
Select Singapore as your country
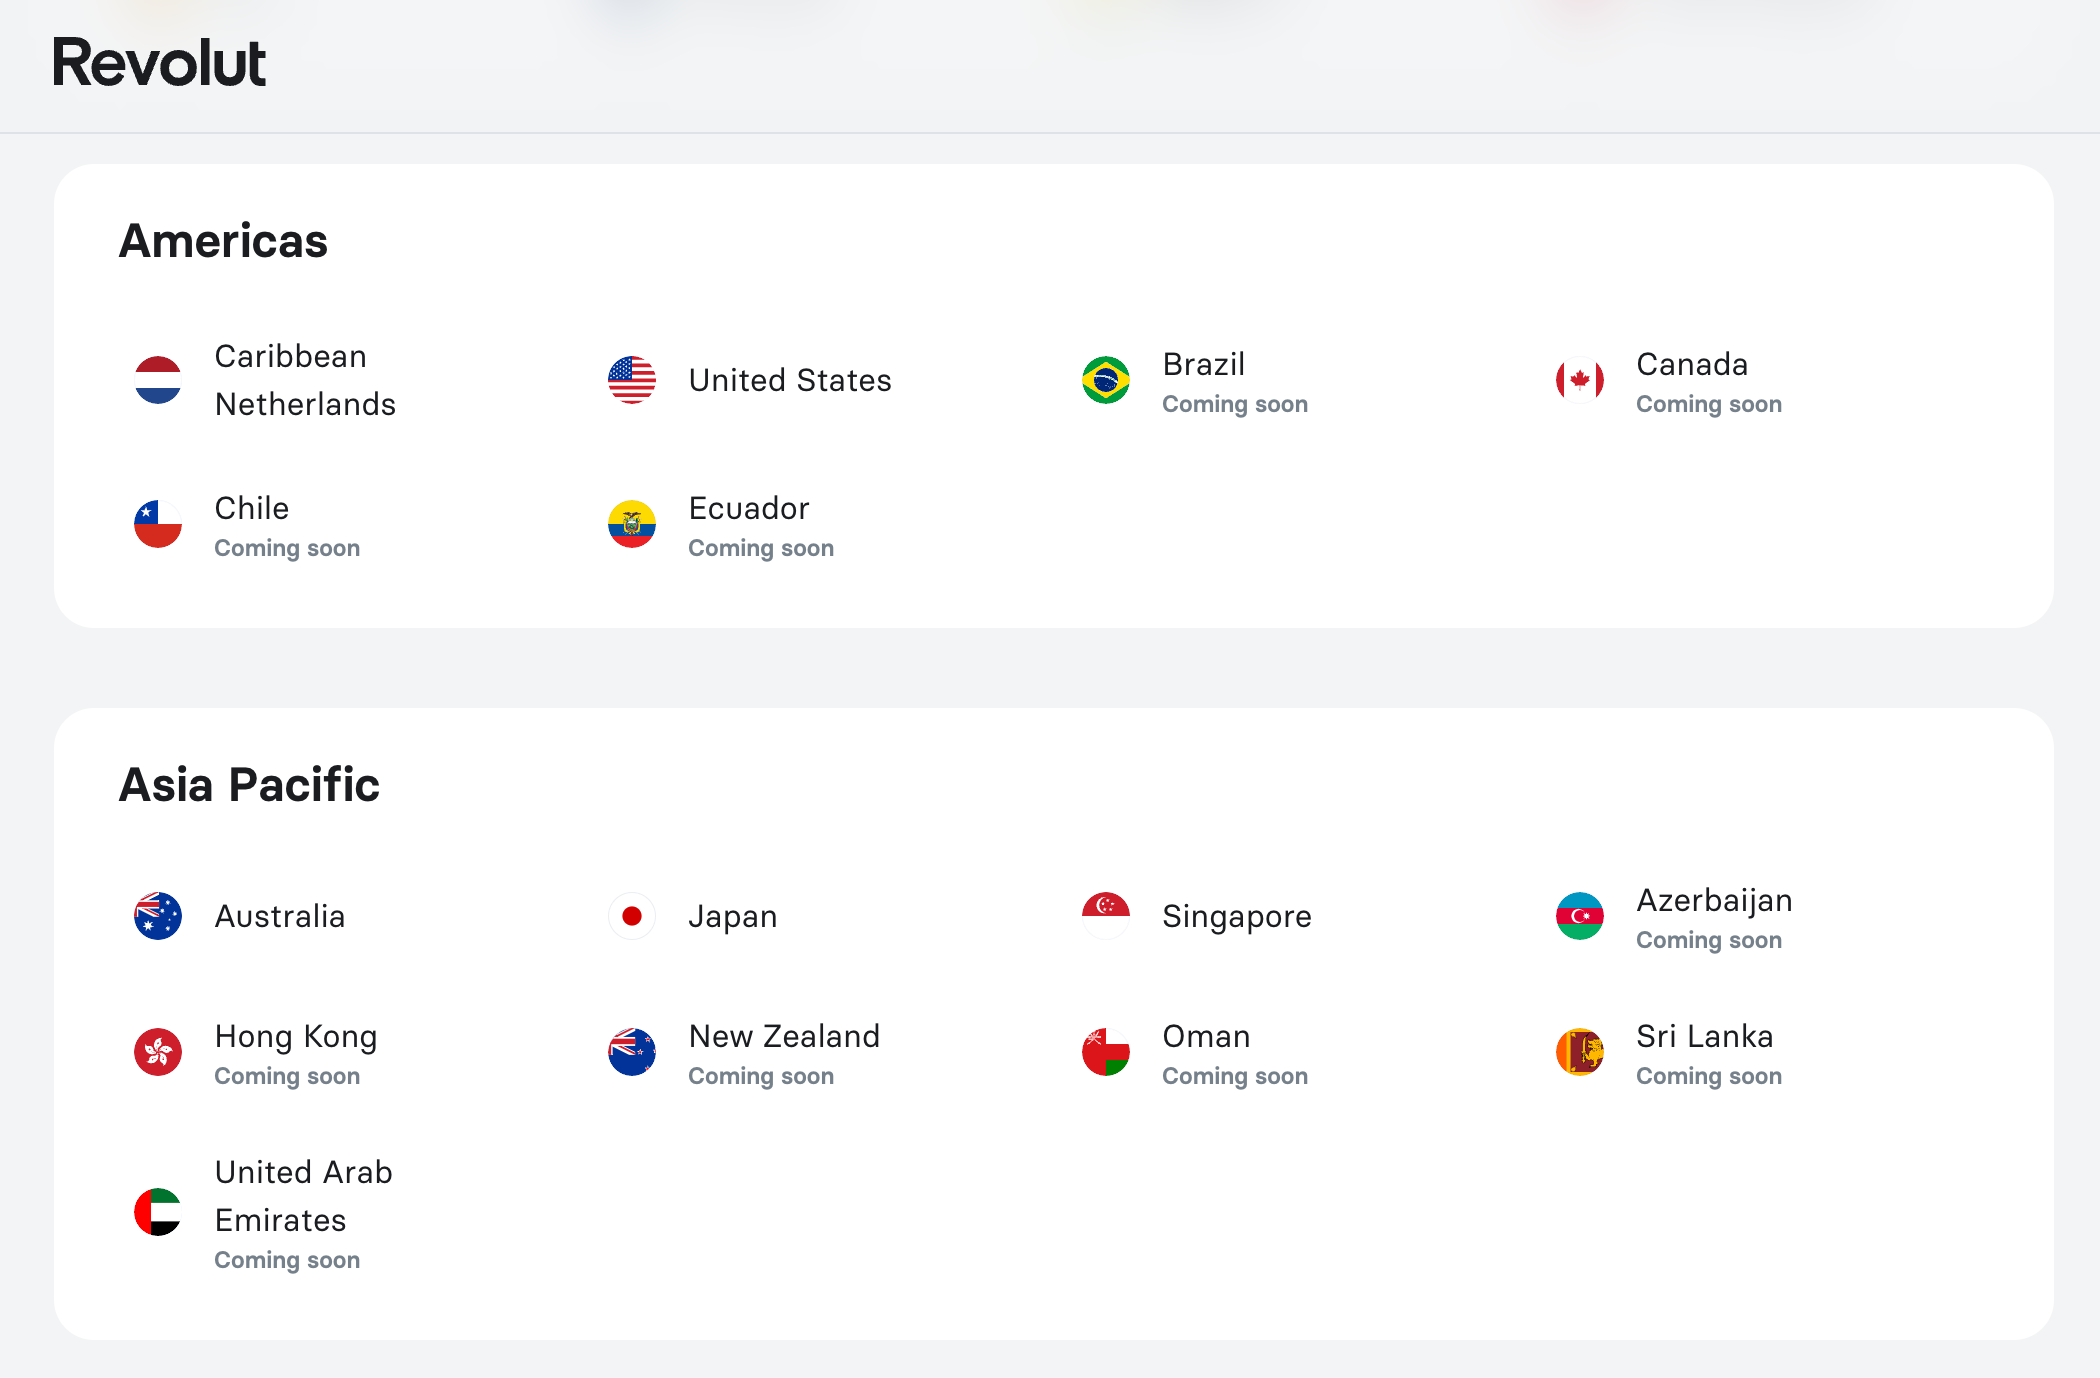pyautogui.click(x=1237, y=915)
